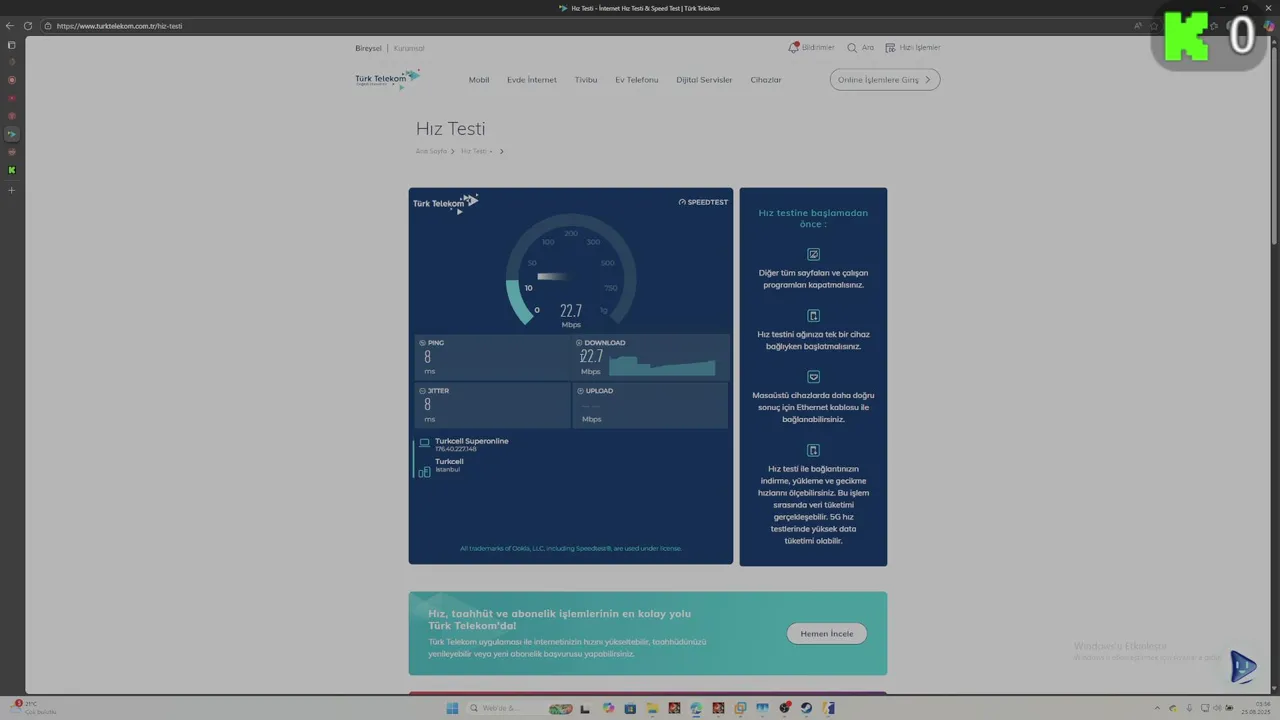The image size is (1280, 720).
Task: Open the Ev Telefonu menu
Action: [x=637, y=80]
